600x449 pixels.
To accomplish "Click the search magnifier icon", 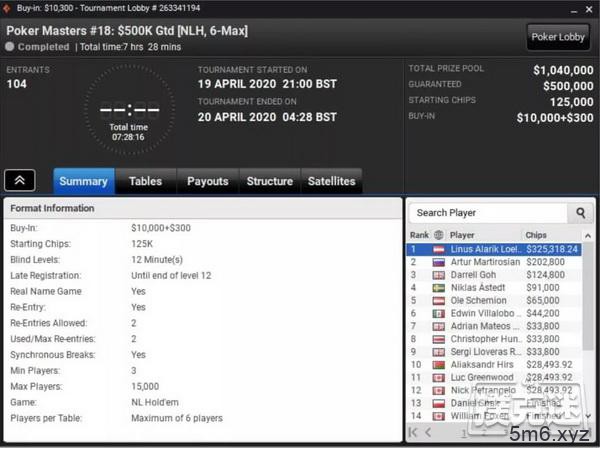I will [x=580, y=213].
